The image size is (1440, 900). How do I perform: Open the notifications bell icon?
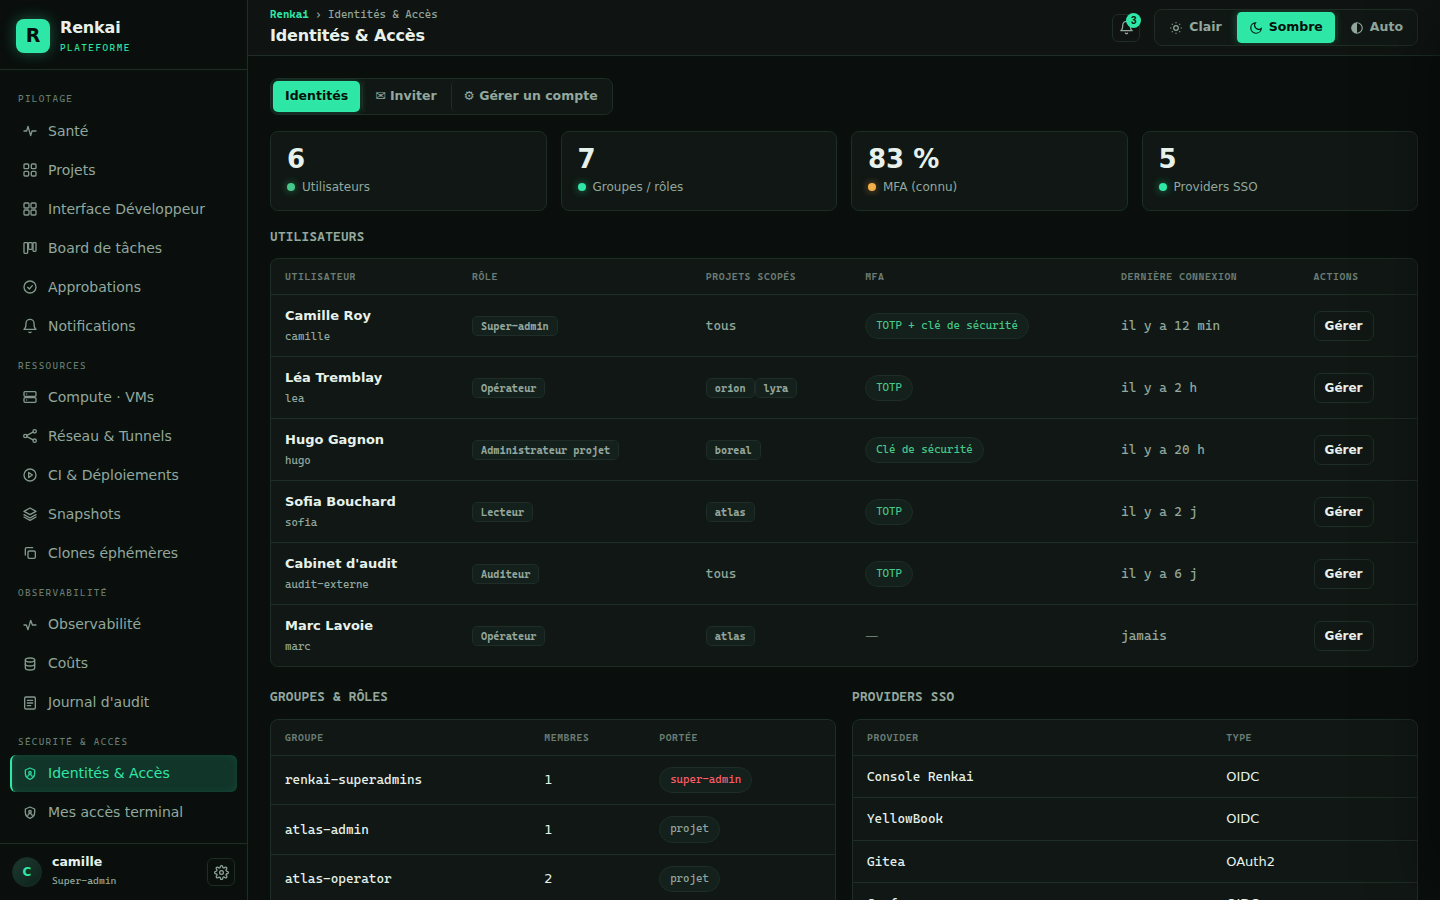pyautogui.click(x=1126, y=28)
